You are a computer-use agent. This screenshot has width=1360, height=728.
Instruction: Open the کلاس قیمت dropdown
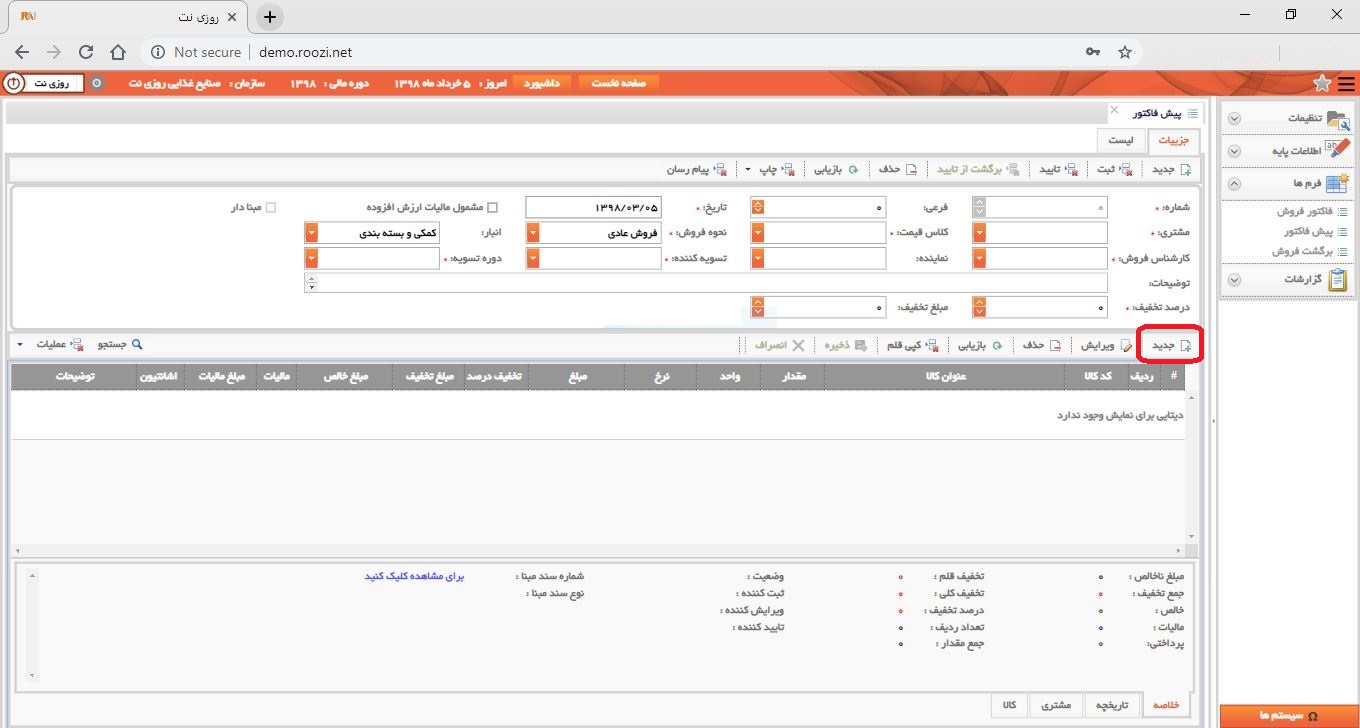[758, 233]
